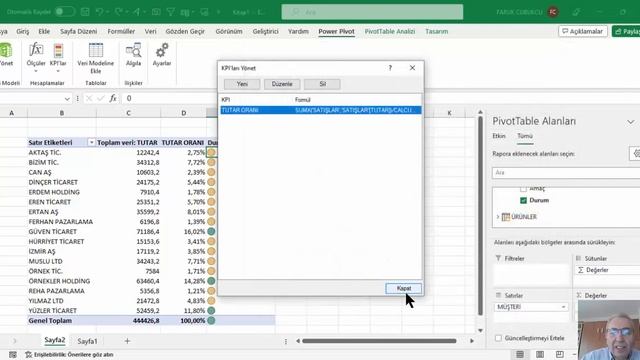Screen dimensions: 640x360
Task: Collapse the PivotTable Alanları pane chevron
Action: pos(631,122)
